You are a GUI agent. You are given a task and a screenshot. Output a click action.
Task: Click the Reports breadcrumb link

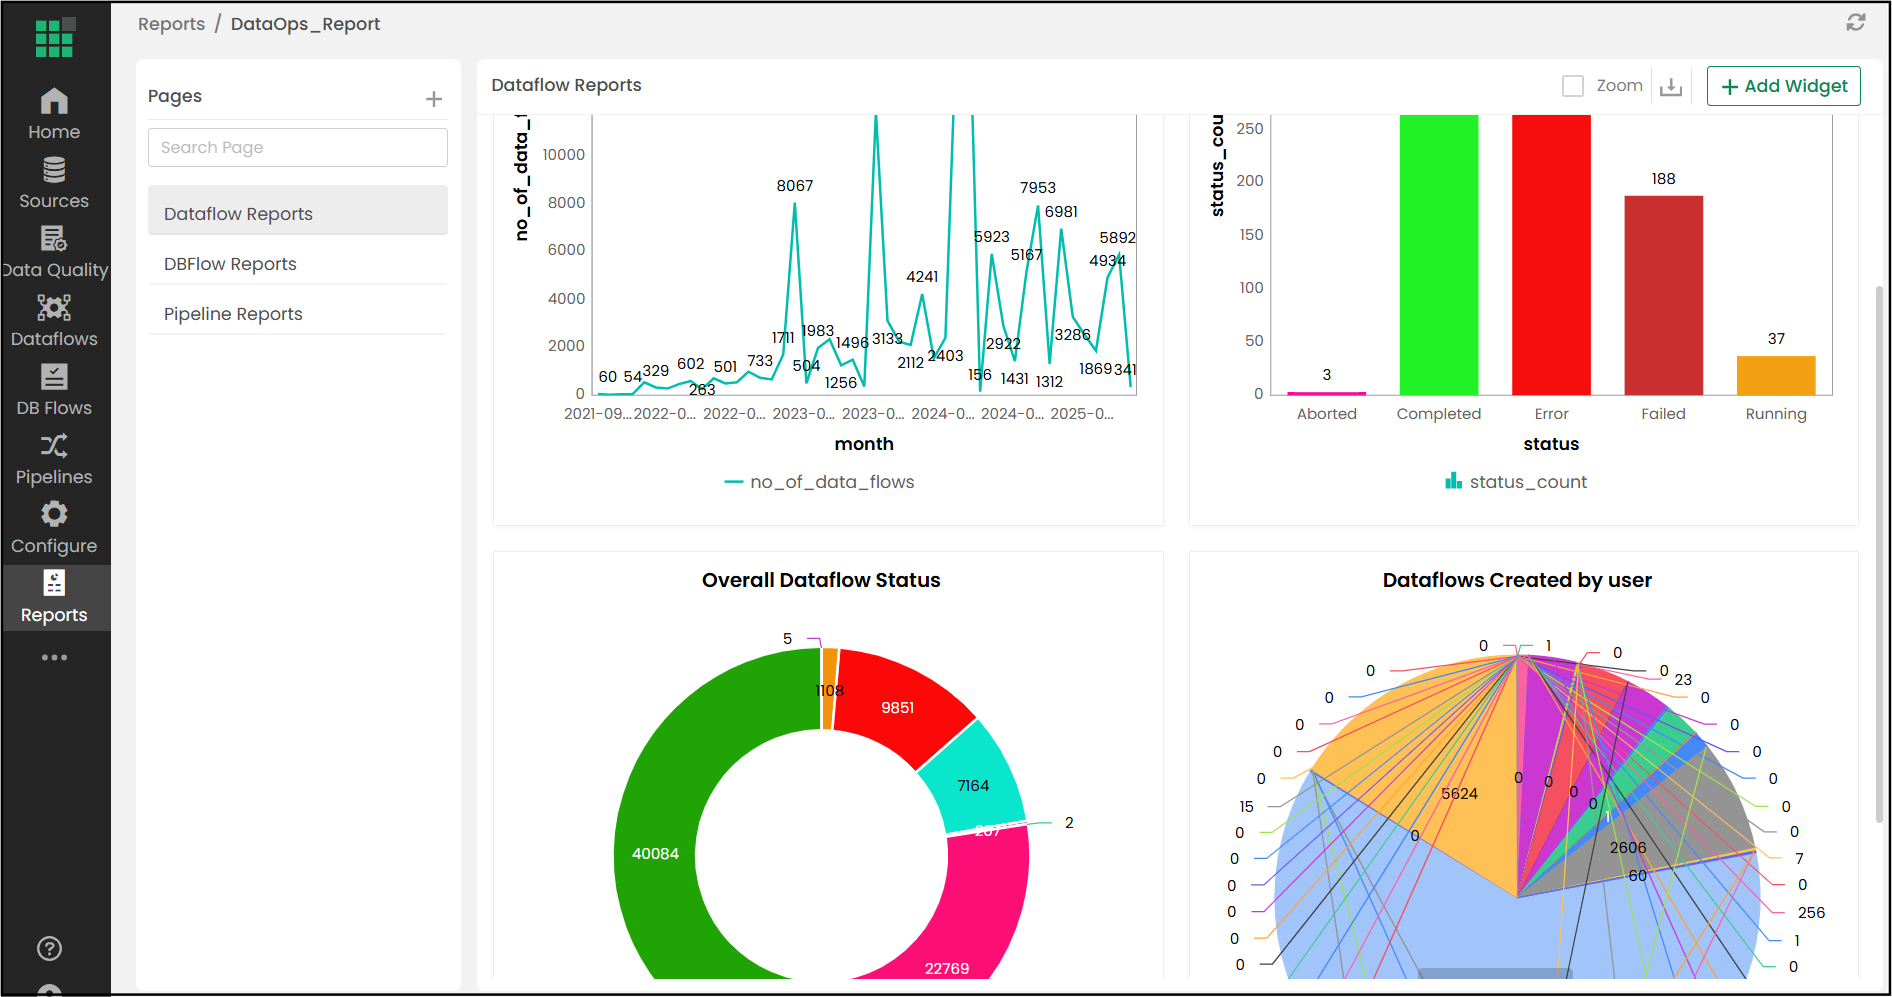point(171,24)
